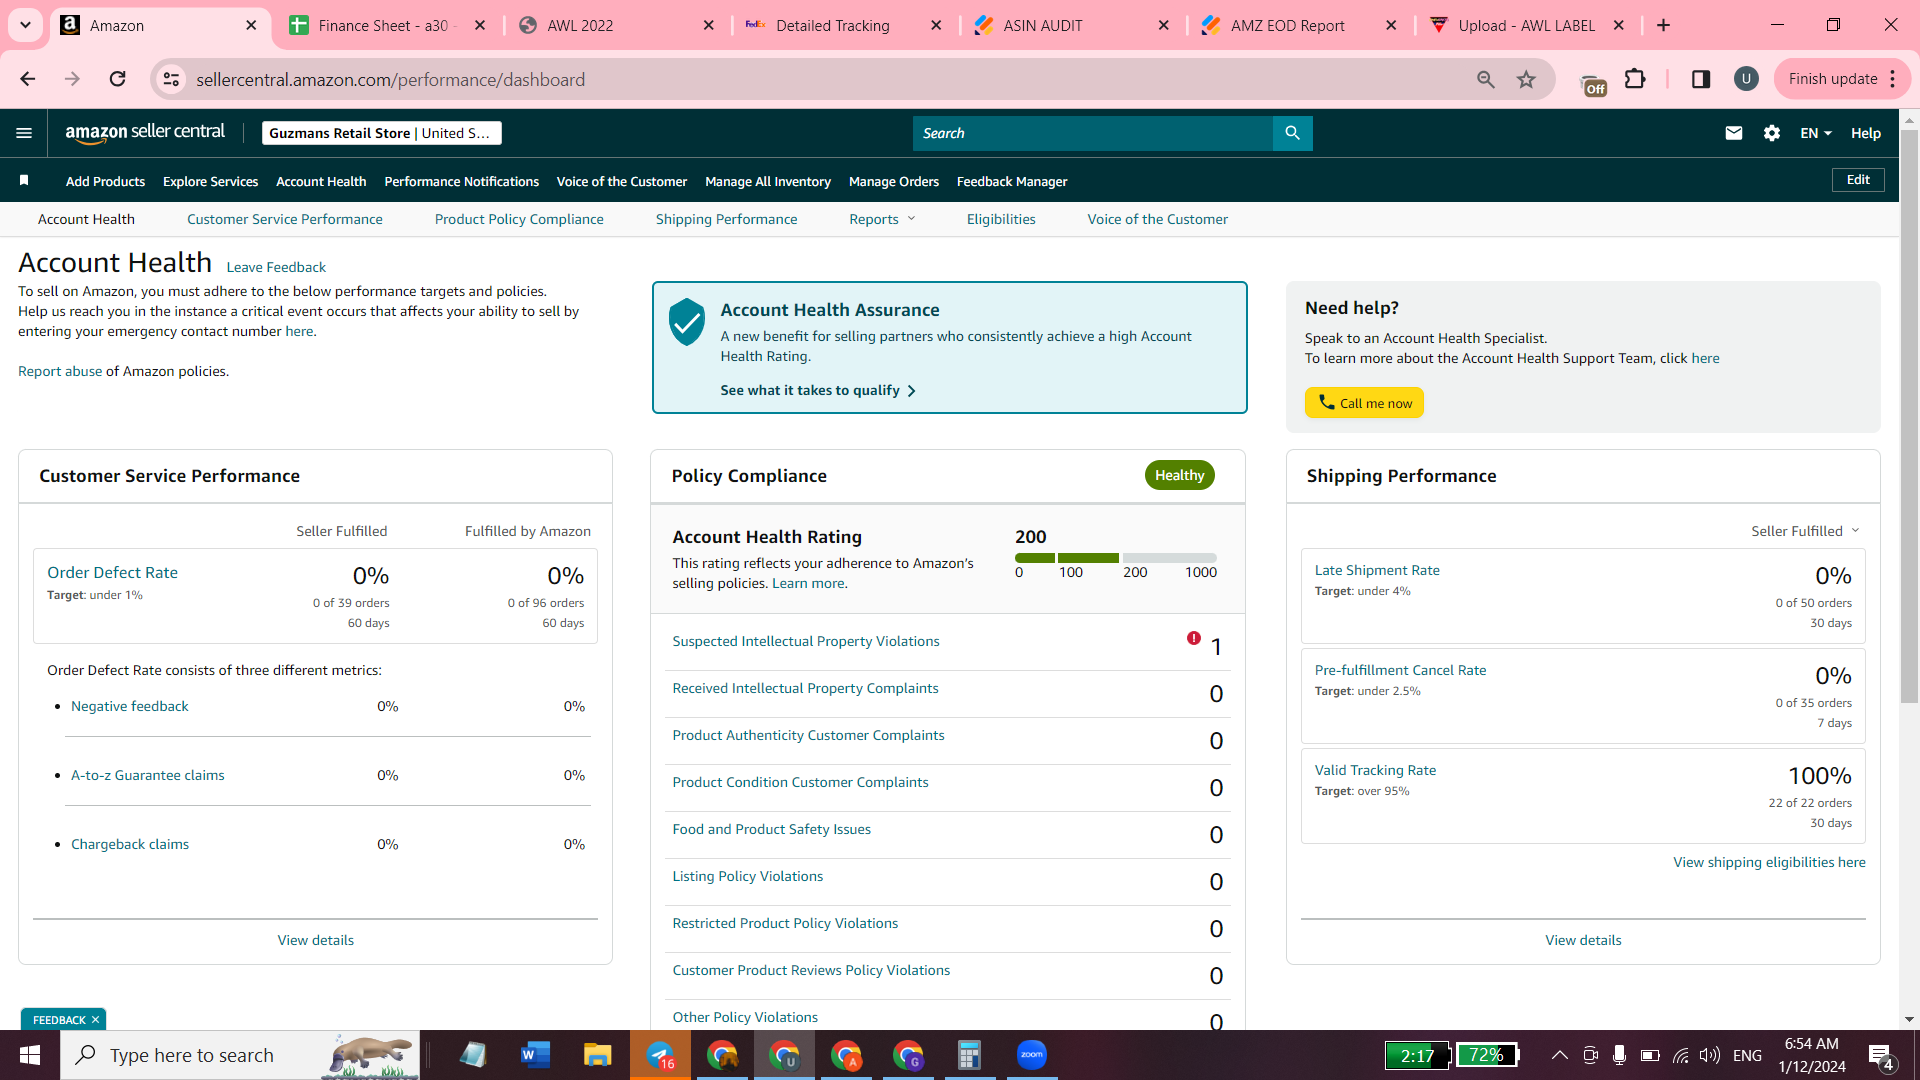Open Feedback Manager from the favorites bar
Viewport: 1920px width, 1080px height.
pos(1012,181)
